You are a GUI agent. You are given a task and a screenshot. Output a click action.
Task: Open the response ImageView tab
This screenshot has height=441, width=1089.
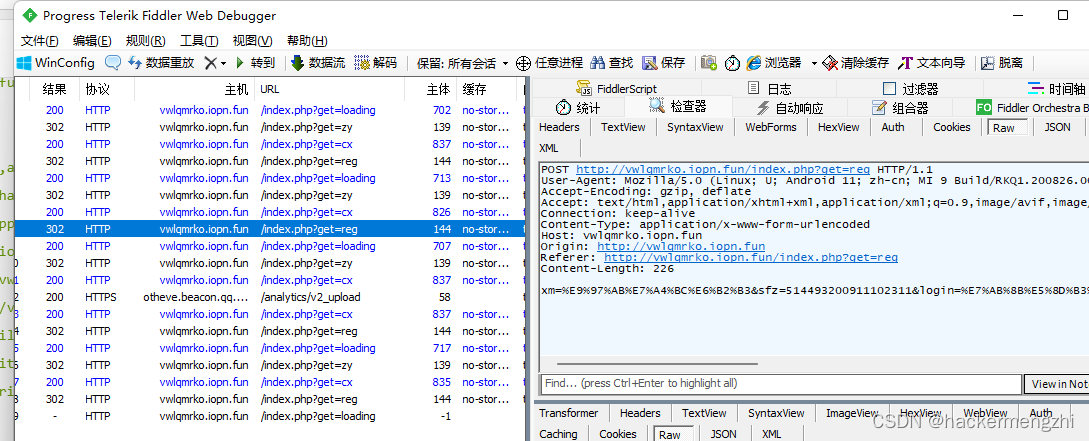coord(851,413)
